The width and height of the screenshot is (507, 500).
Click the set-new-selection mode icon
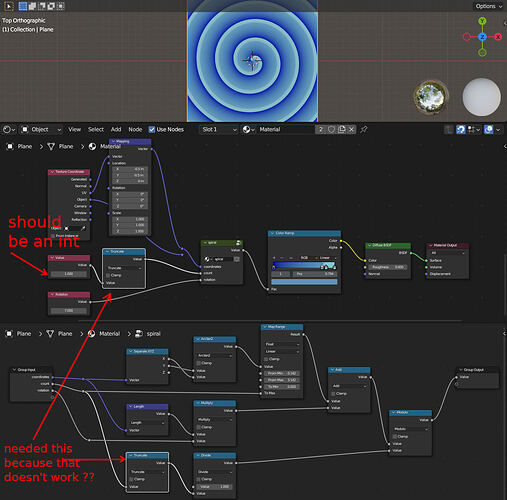pos(23,6)
